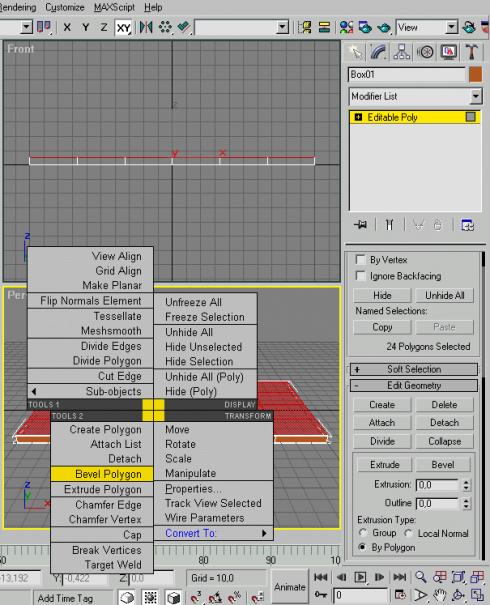
Task: Click the Animate button
Action: click(289, 587)
